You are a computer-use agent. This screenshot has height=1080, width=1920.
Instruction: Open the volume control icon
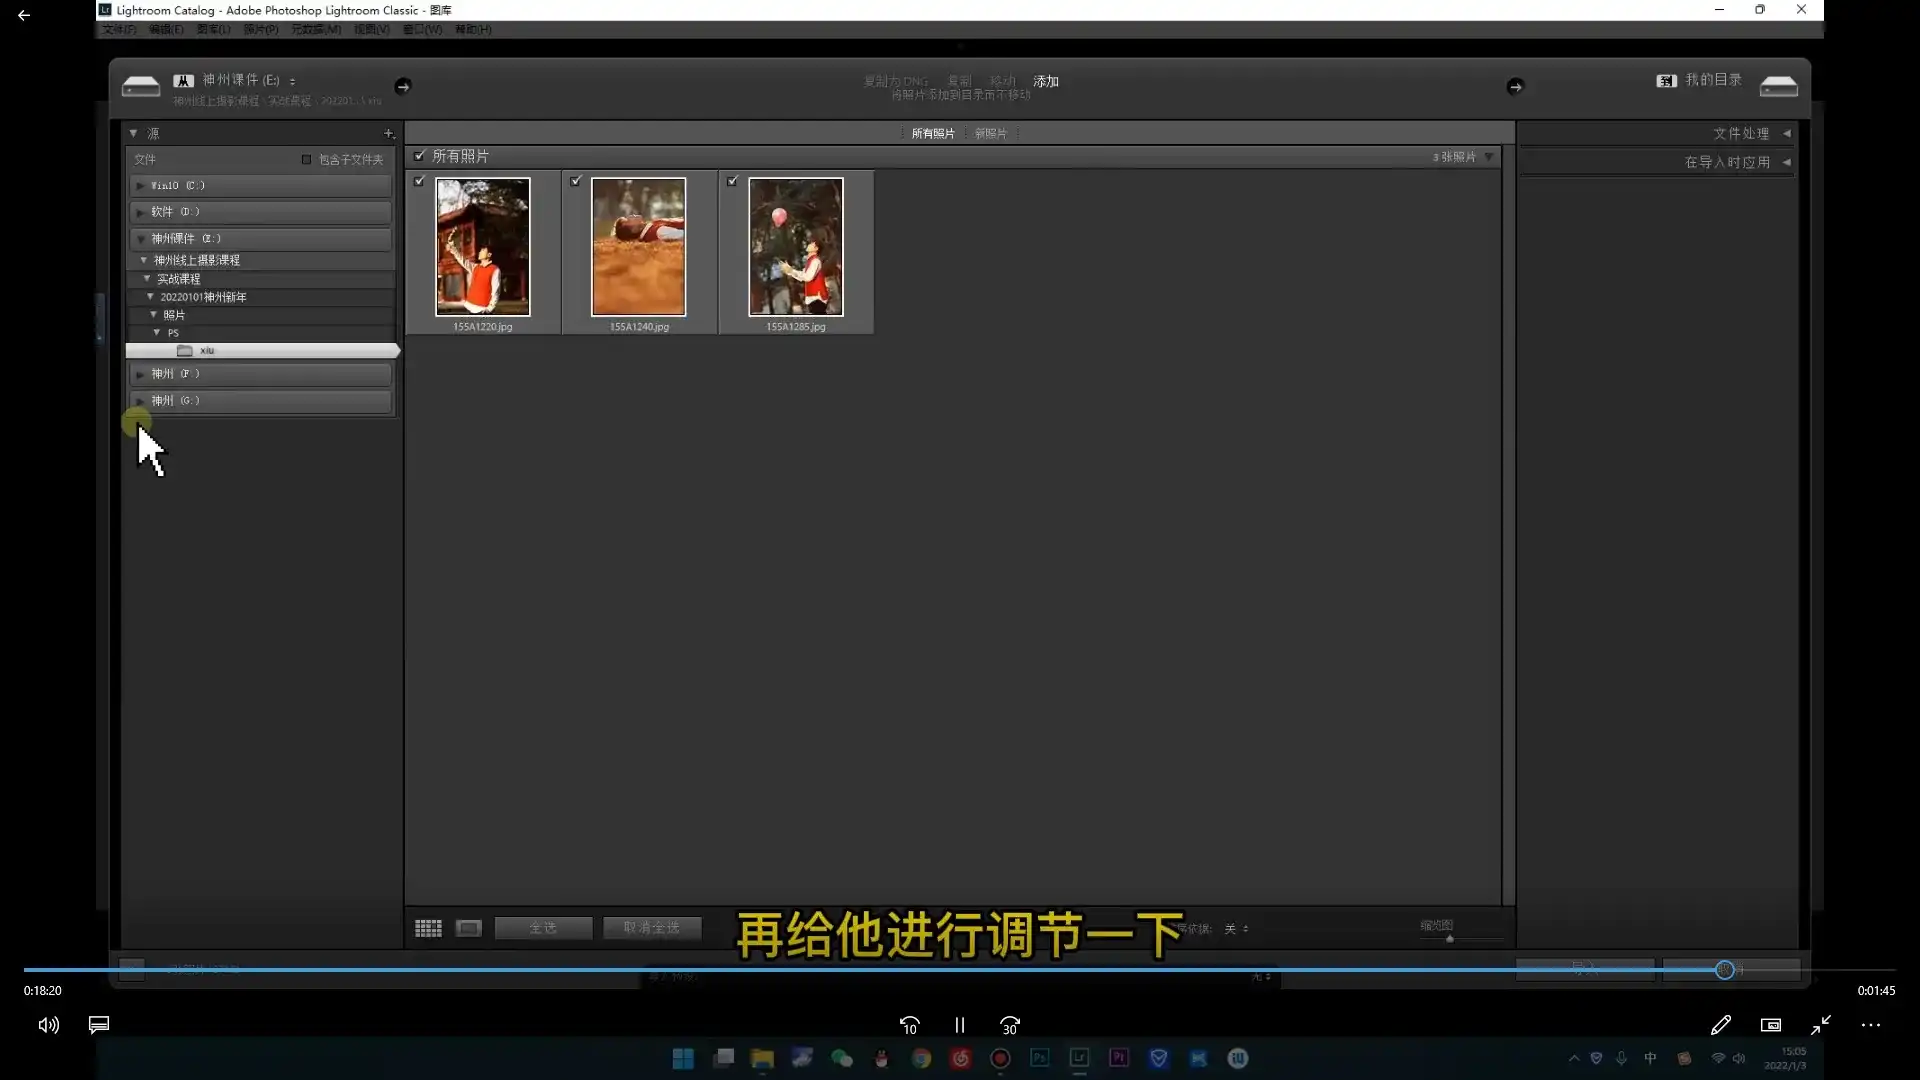(x=48, y=1025)
